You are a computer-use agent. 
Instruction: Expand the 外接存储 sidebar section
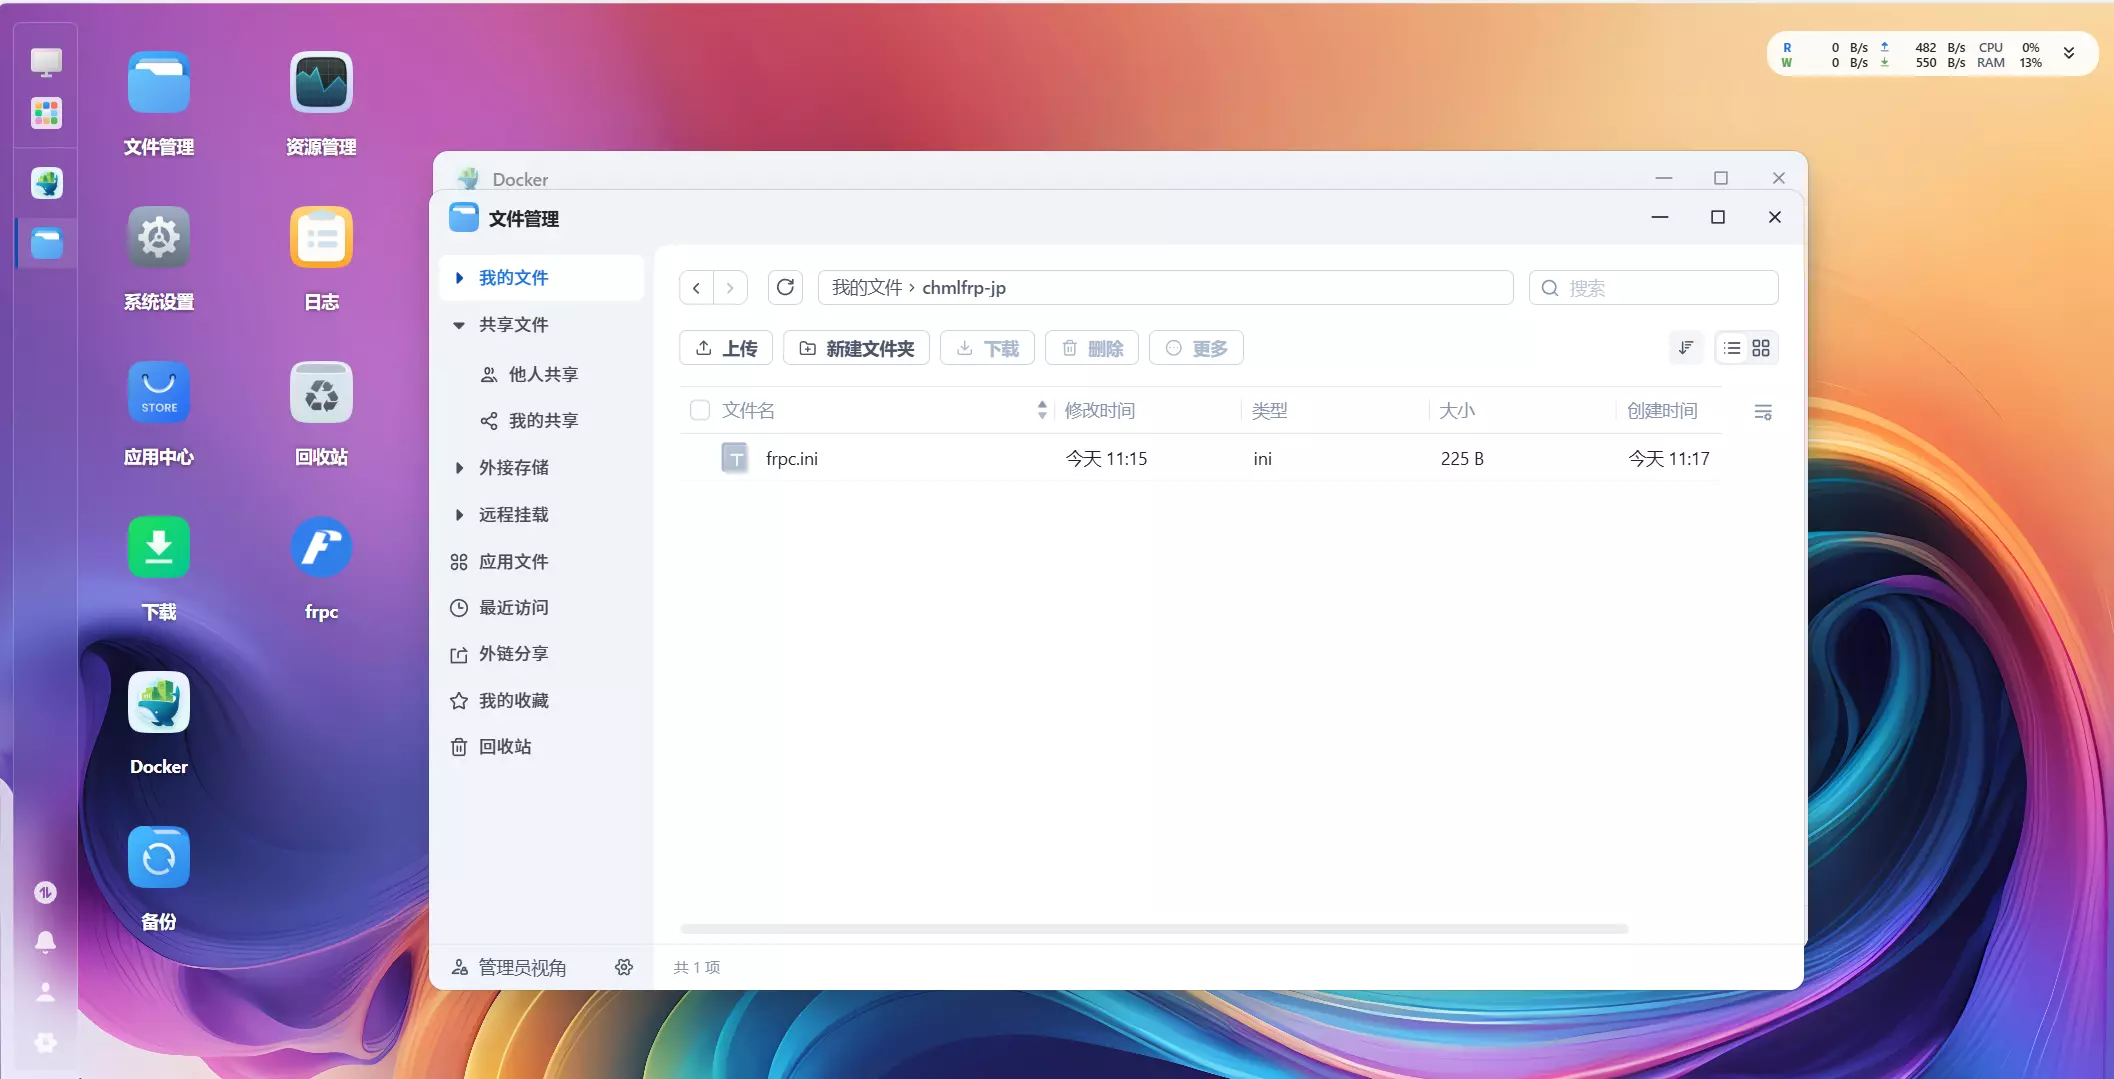[x=514, y=467]
